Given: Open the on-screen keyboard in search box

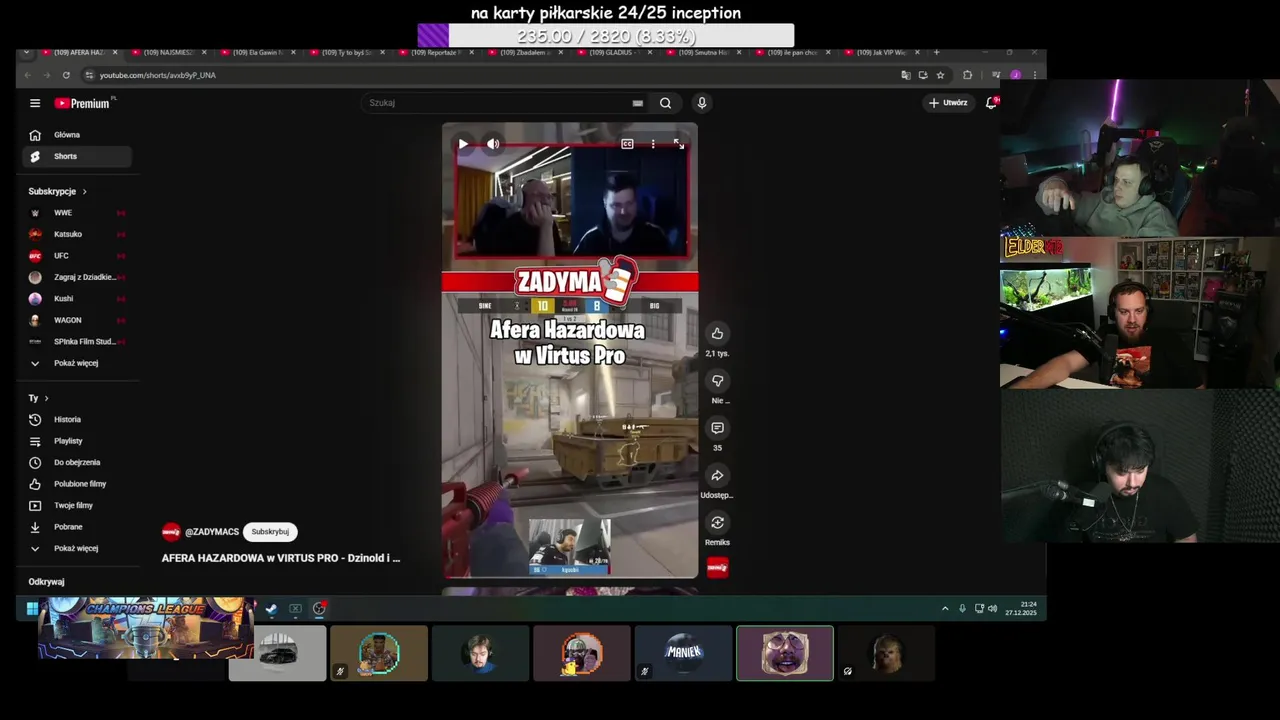Looking at the screenshot, I should [637, 103].
